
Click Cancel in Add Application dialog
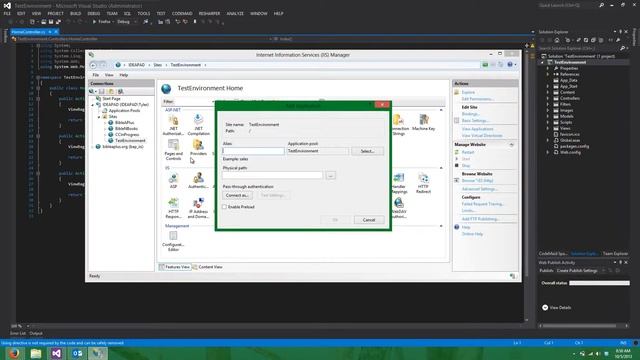click(x=369, y=220)
